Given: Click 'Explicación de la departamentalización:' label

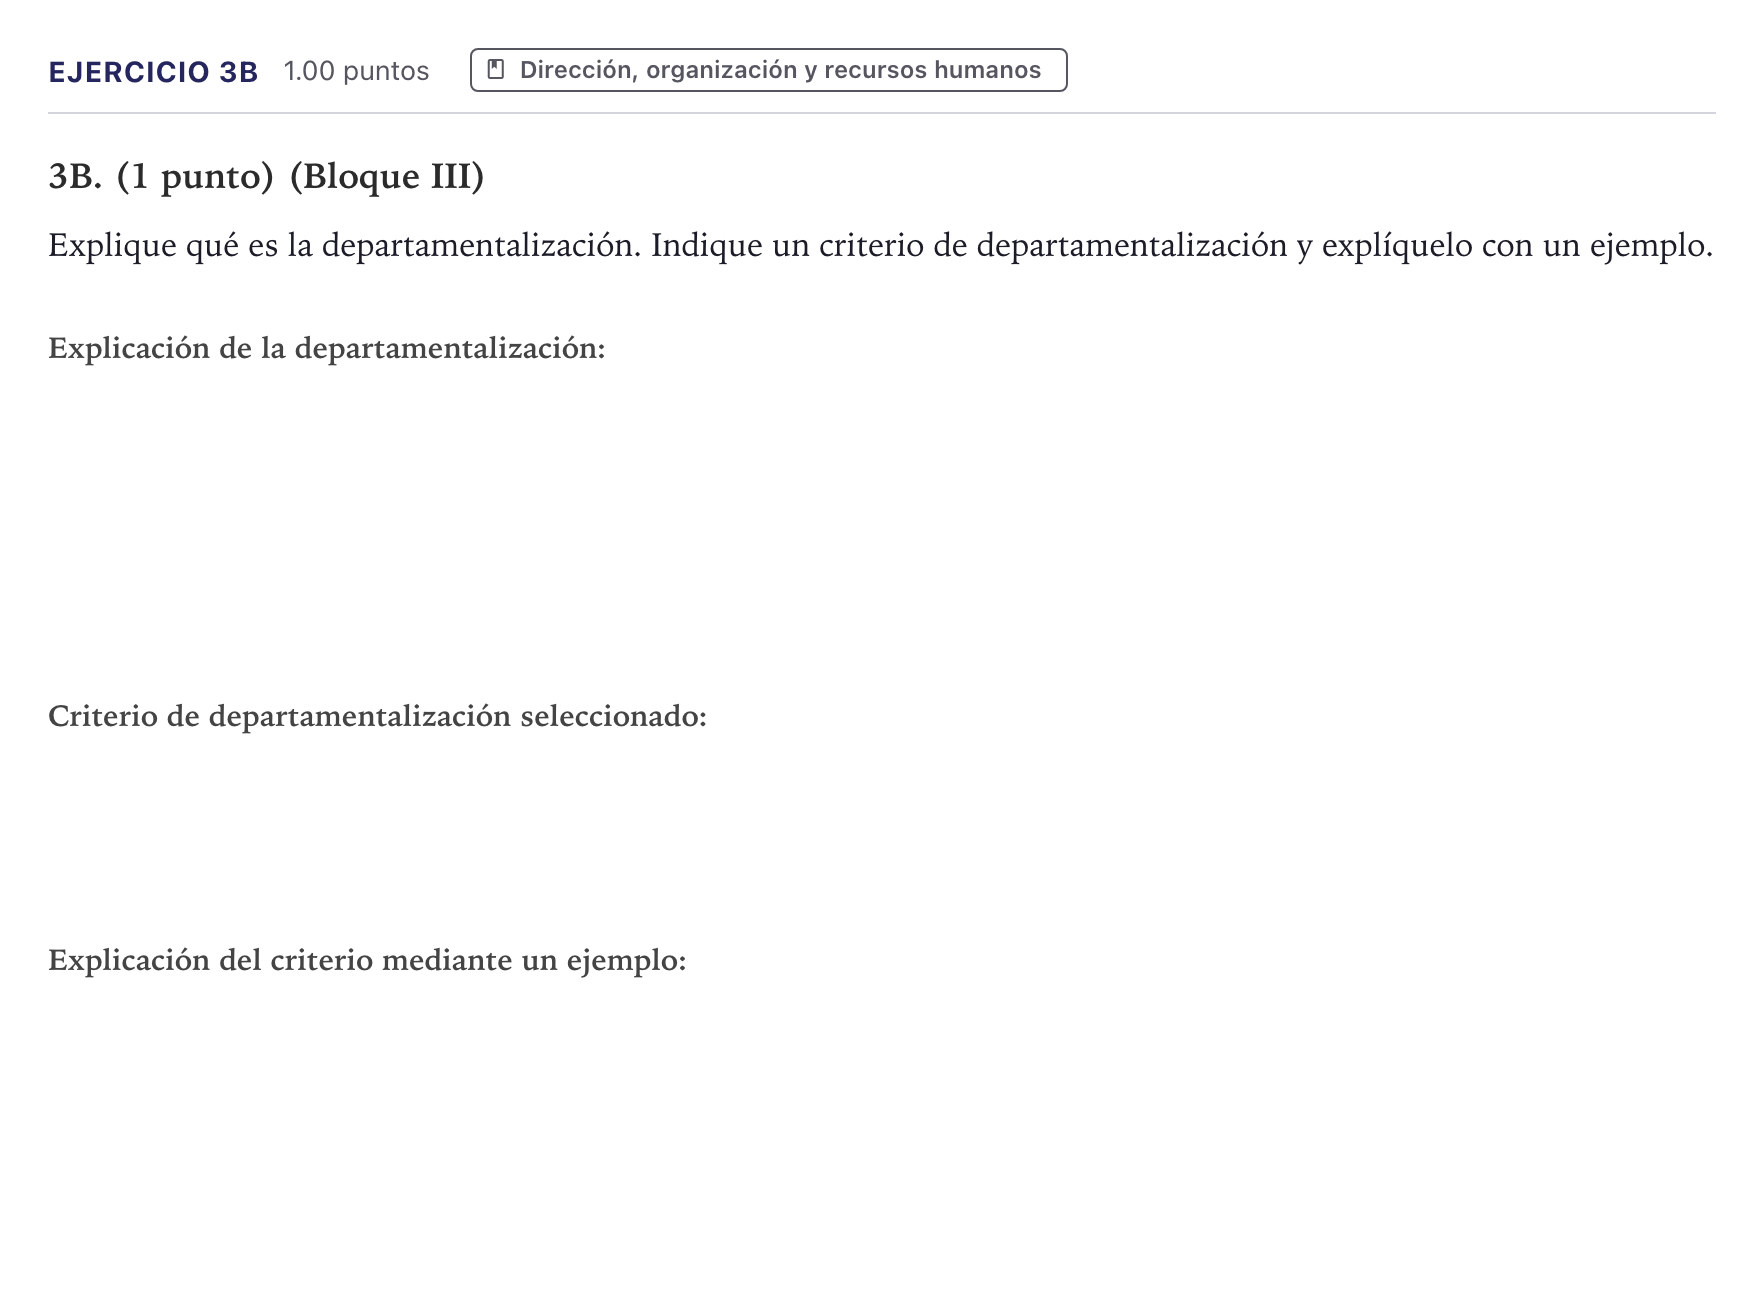Looking at the screenshot, I should 327,348.
